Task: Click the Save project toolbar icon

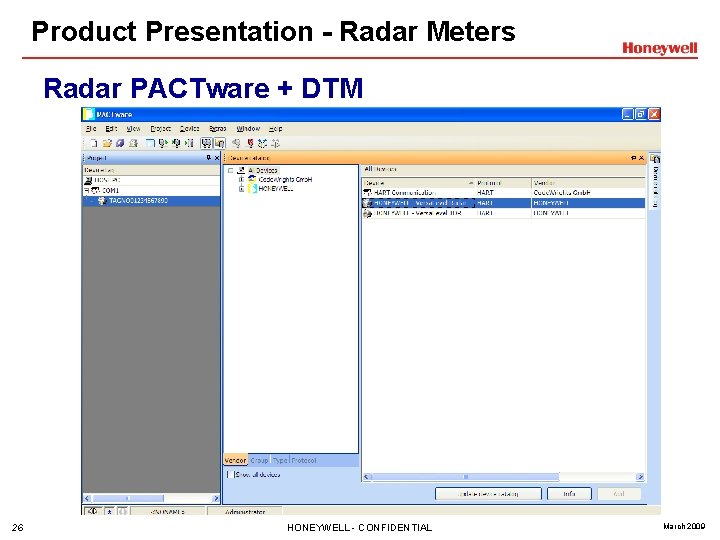Action: click(x=120, y=143)
